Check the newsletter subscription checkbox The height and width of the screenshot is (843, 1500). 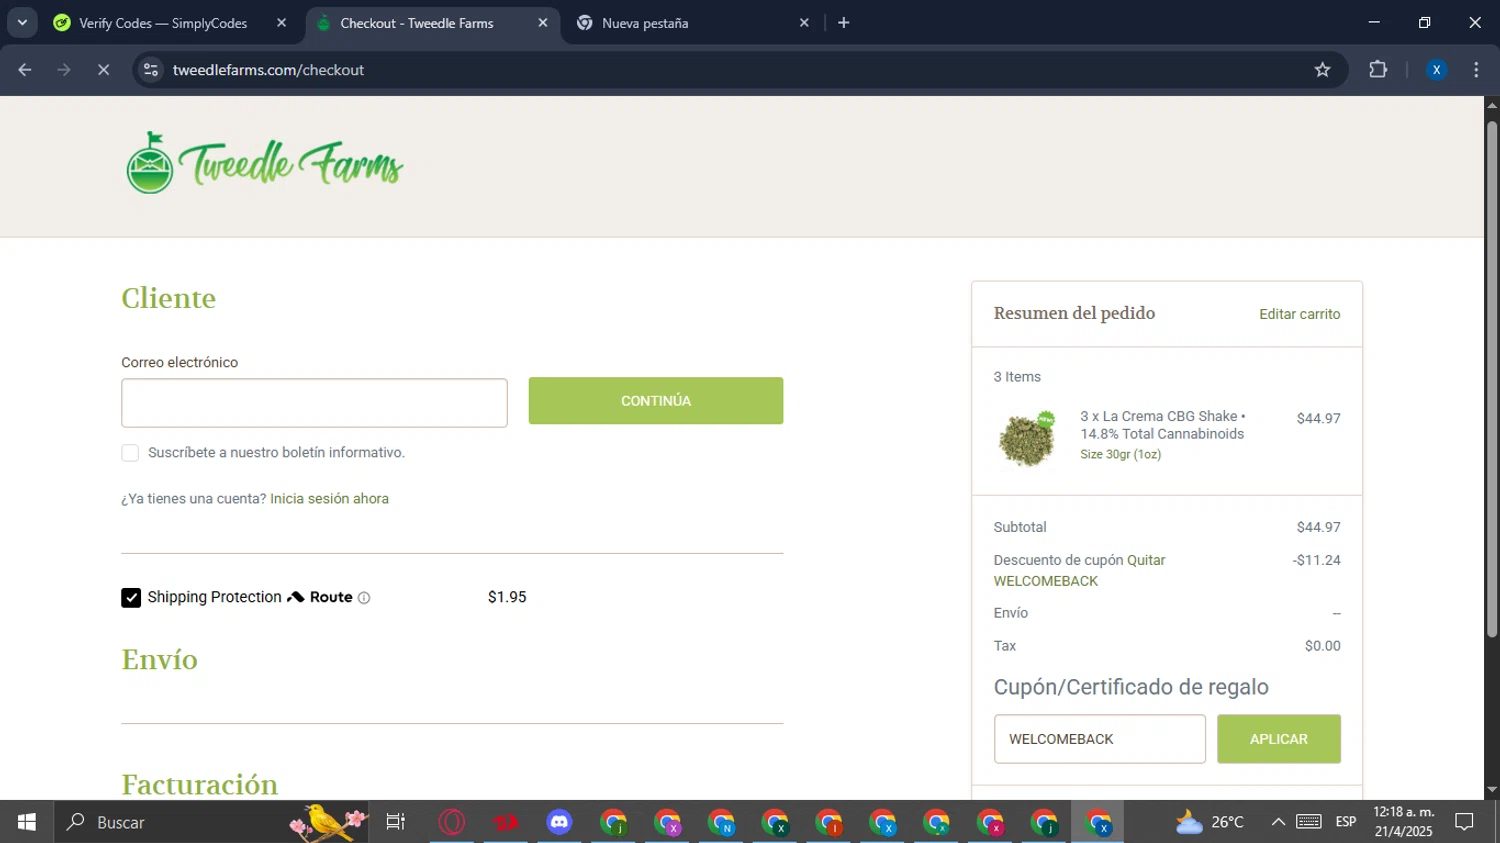[x=130, y=453]
